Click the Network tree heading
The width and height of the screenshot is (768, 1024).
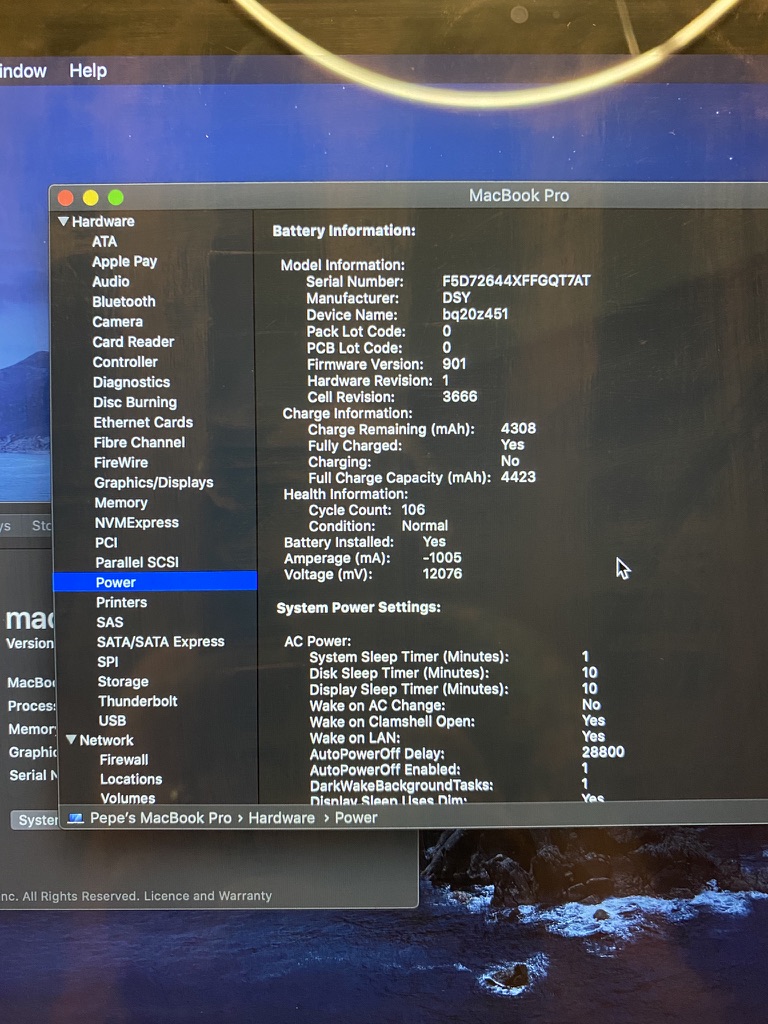106,740
